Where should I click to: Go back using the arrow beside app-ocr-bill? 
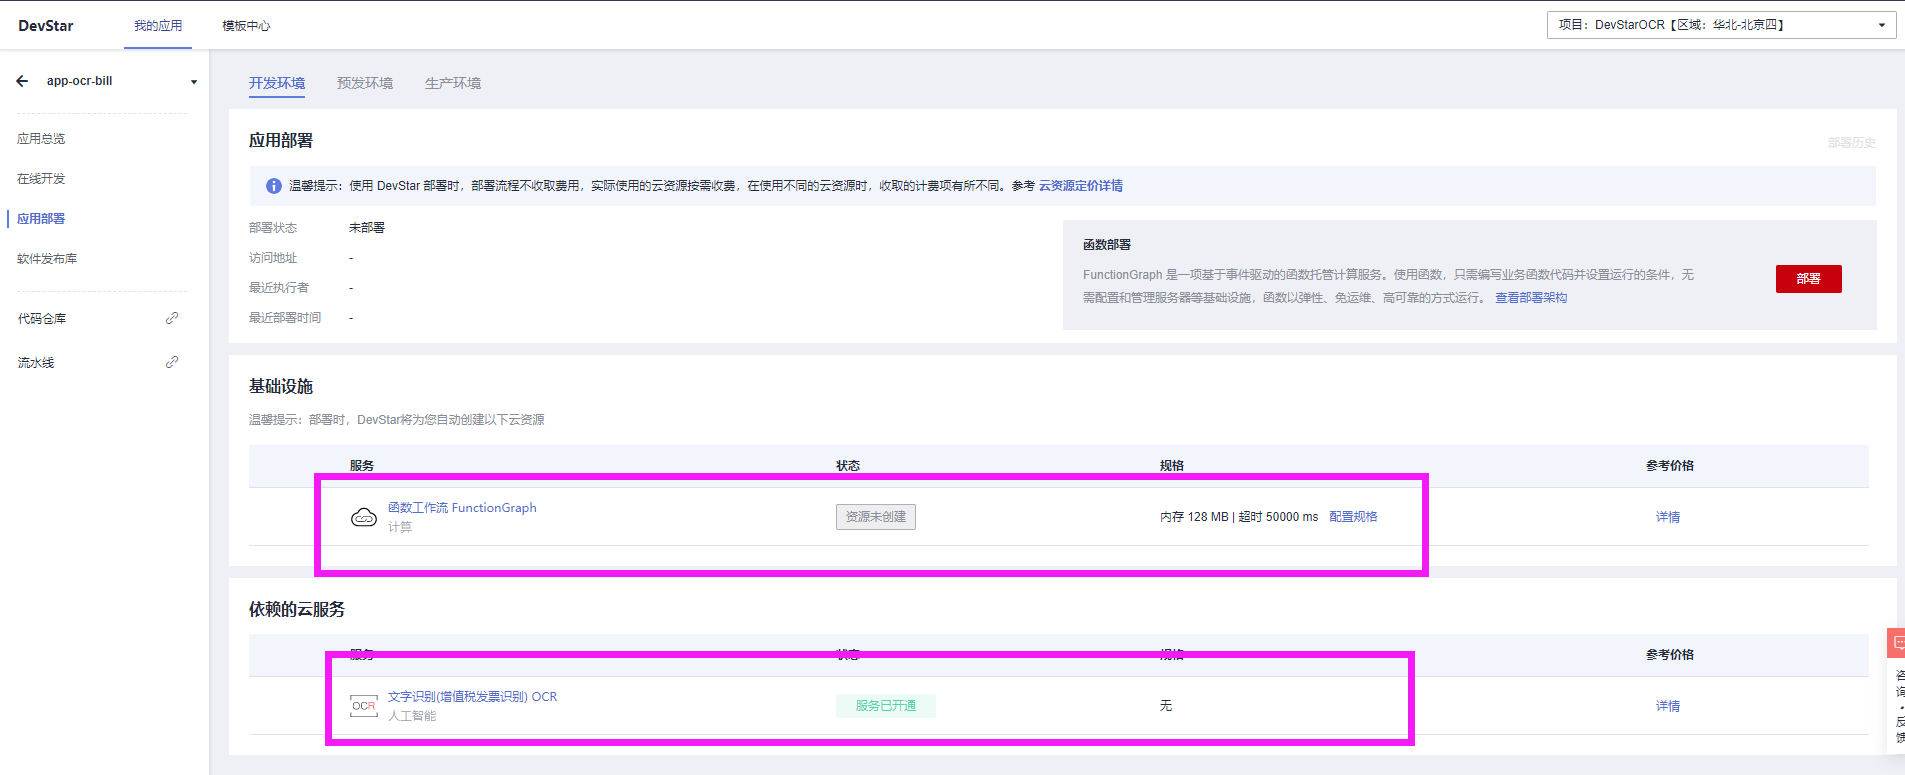point(22,81)
